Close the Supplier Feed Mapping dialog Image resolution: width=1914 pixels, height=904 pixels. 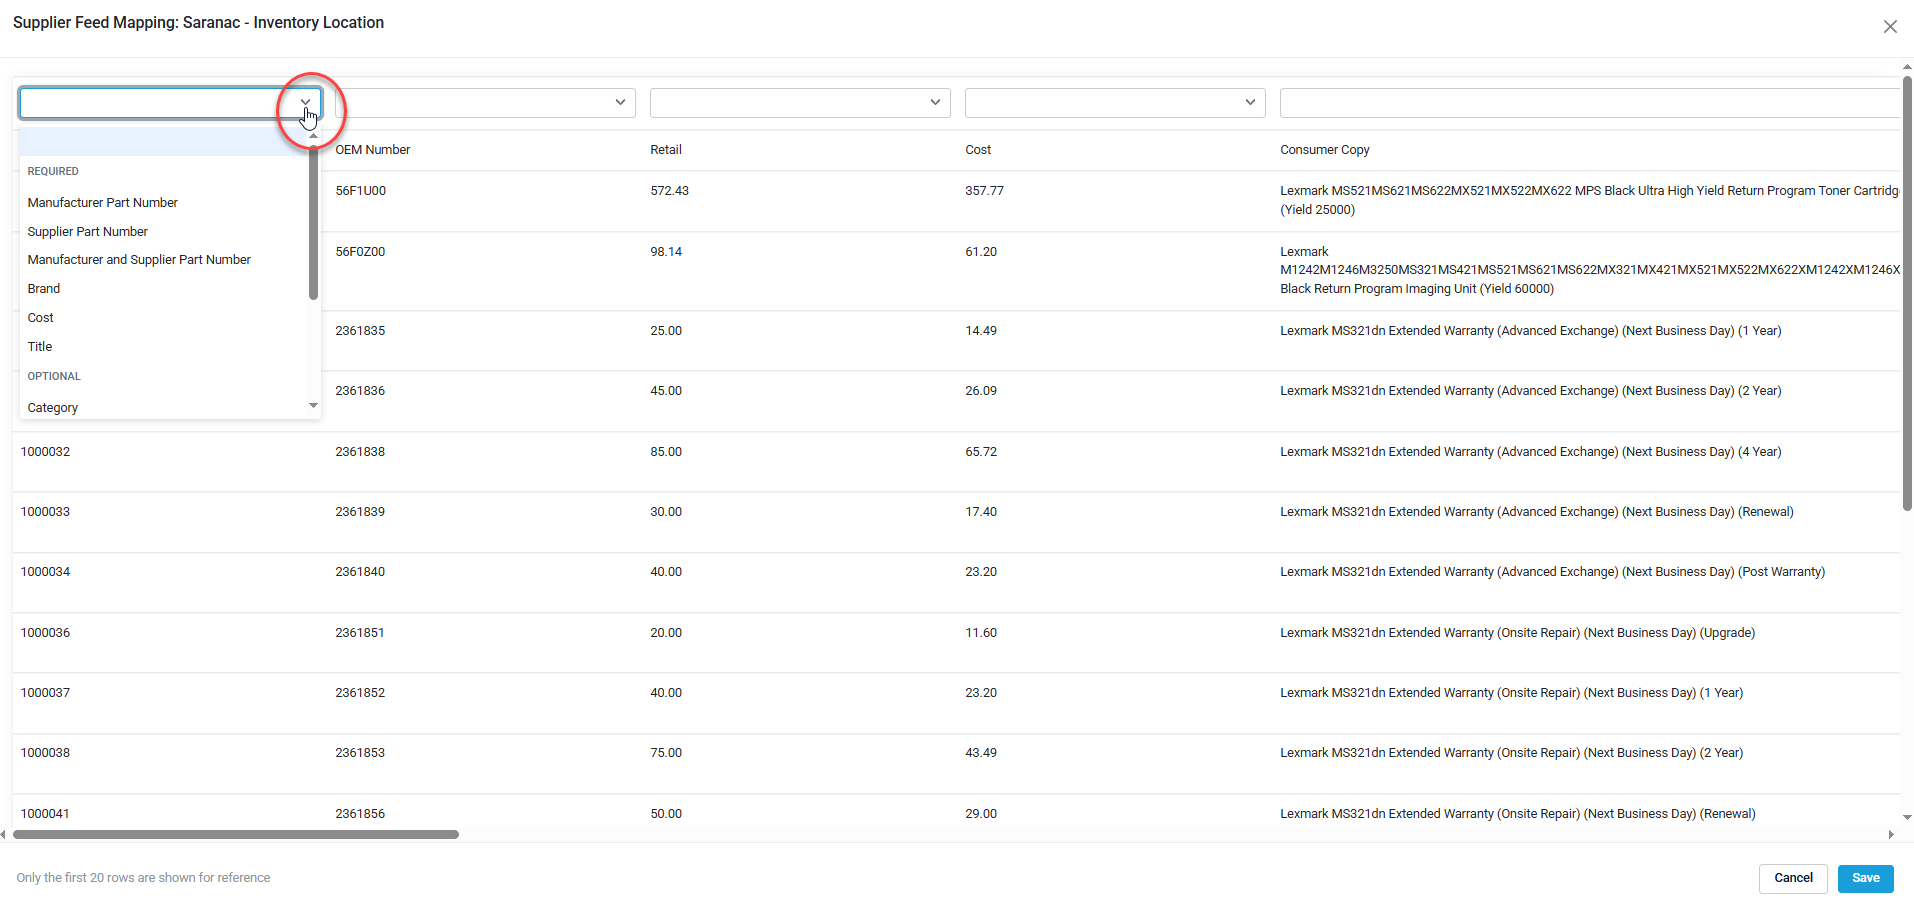(x=1890, y=27)
